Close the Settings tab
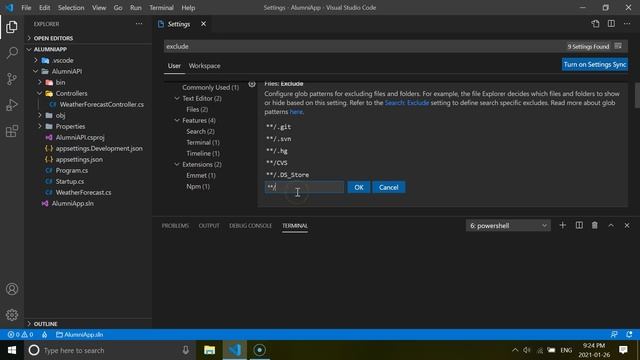Screen dimensions: 640x360 [x=203, y=24]
